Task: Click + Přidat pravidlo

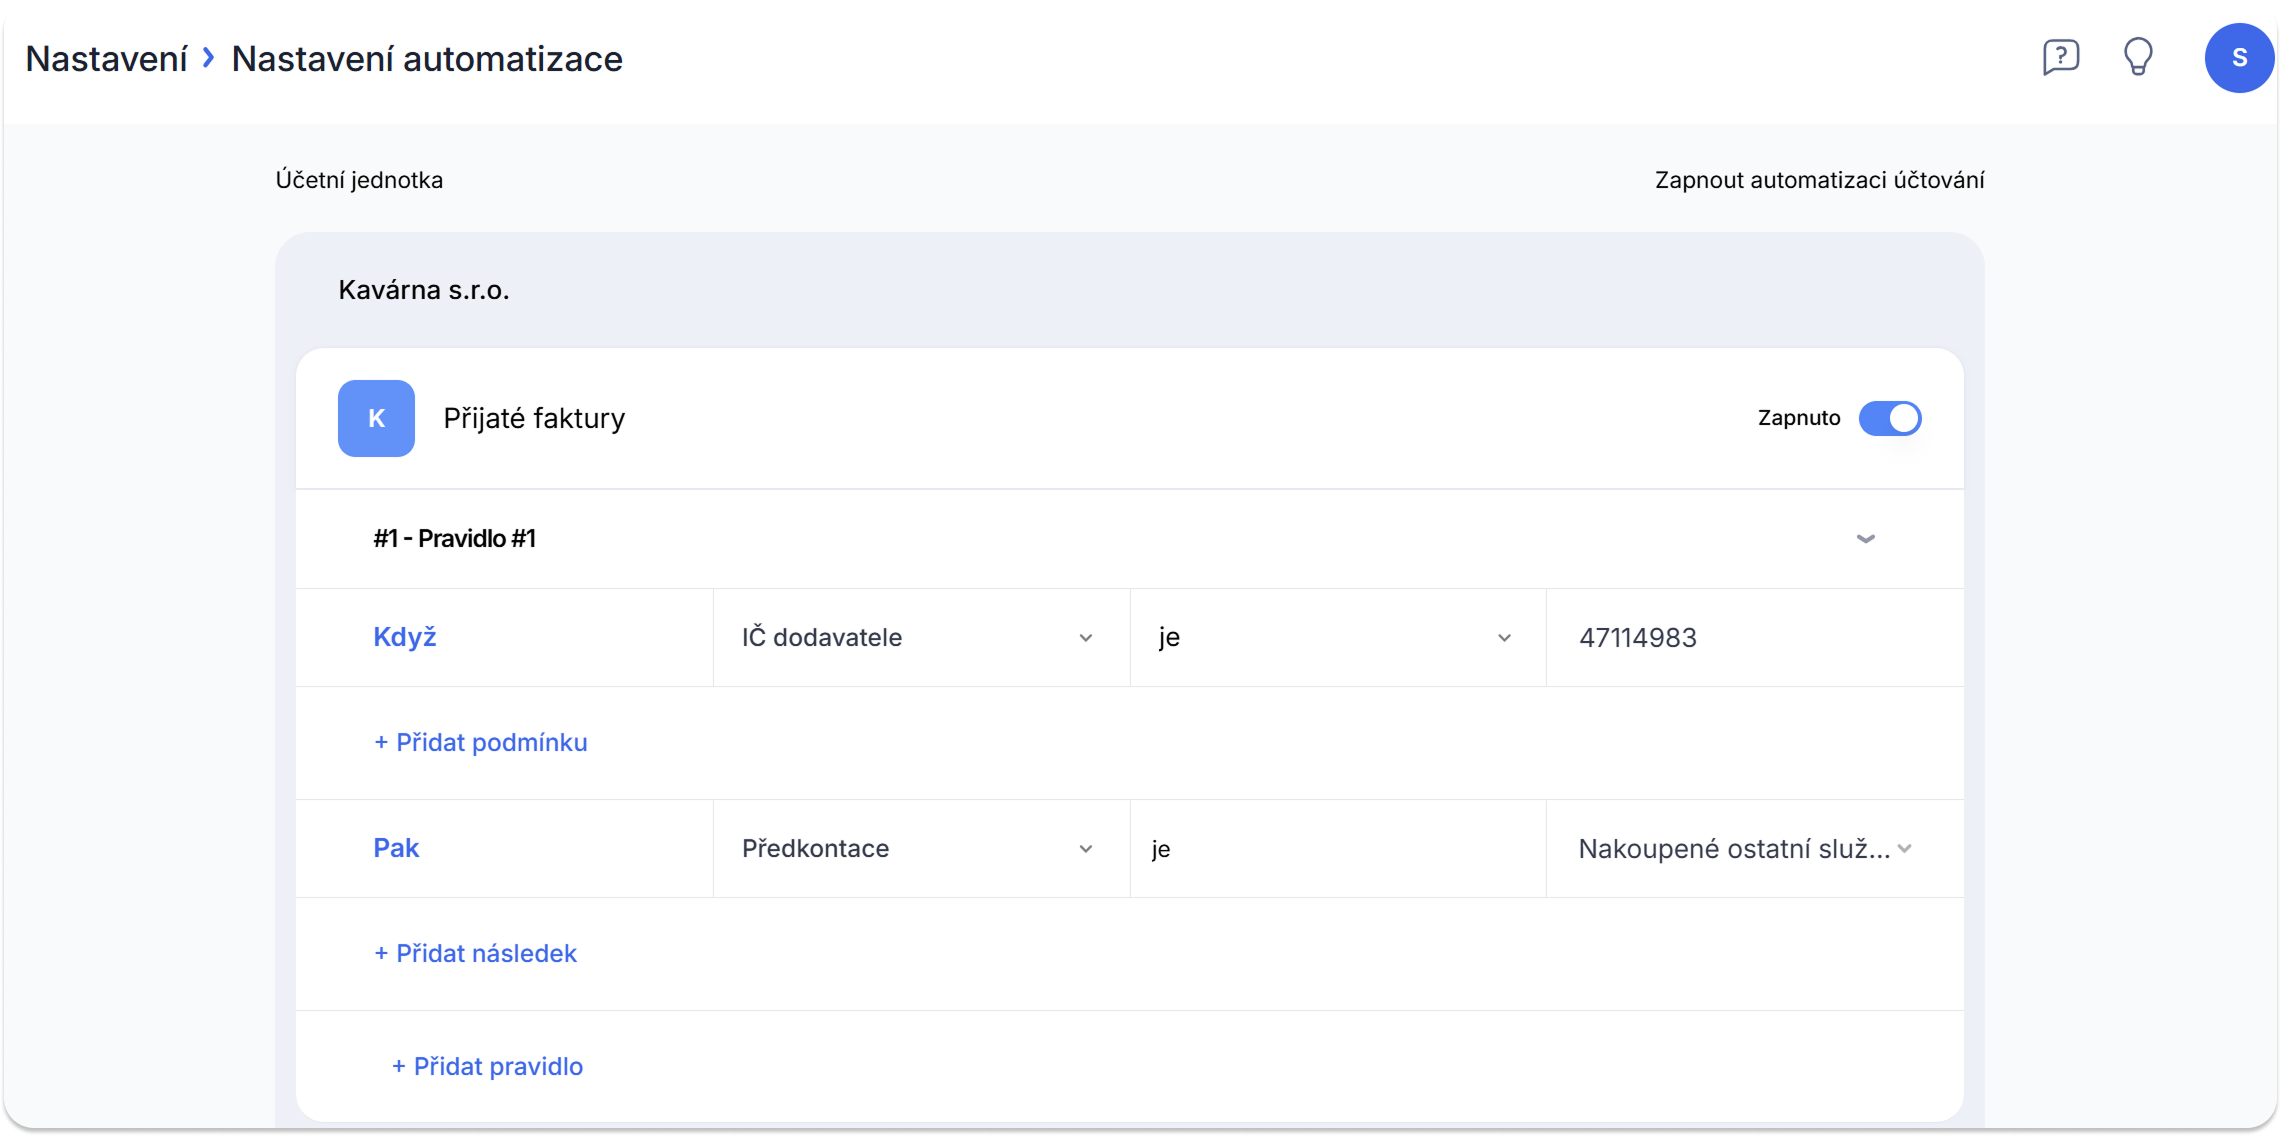Action: [487, 1067]
